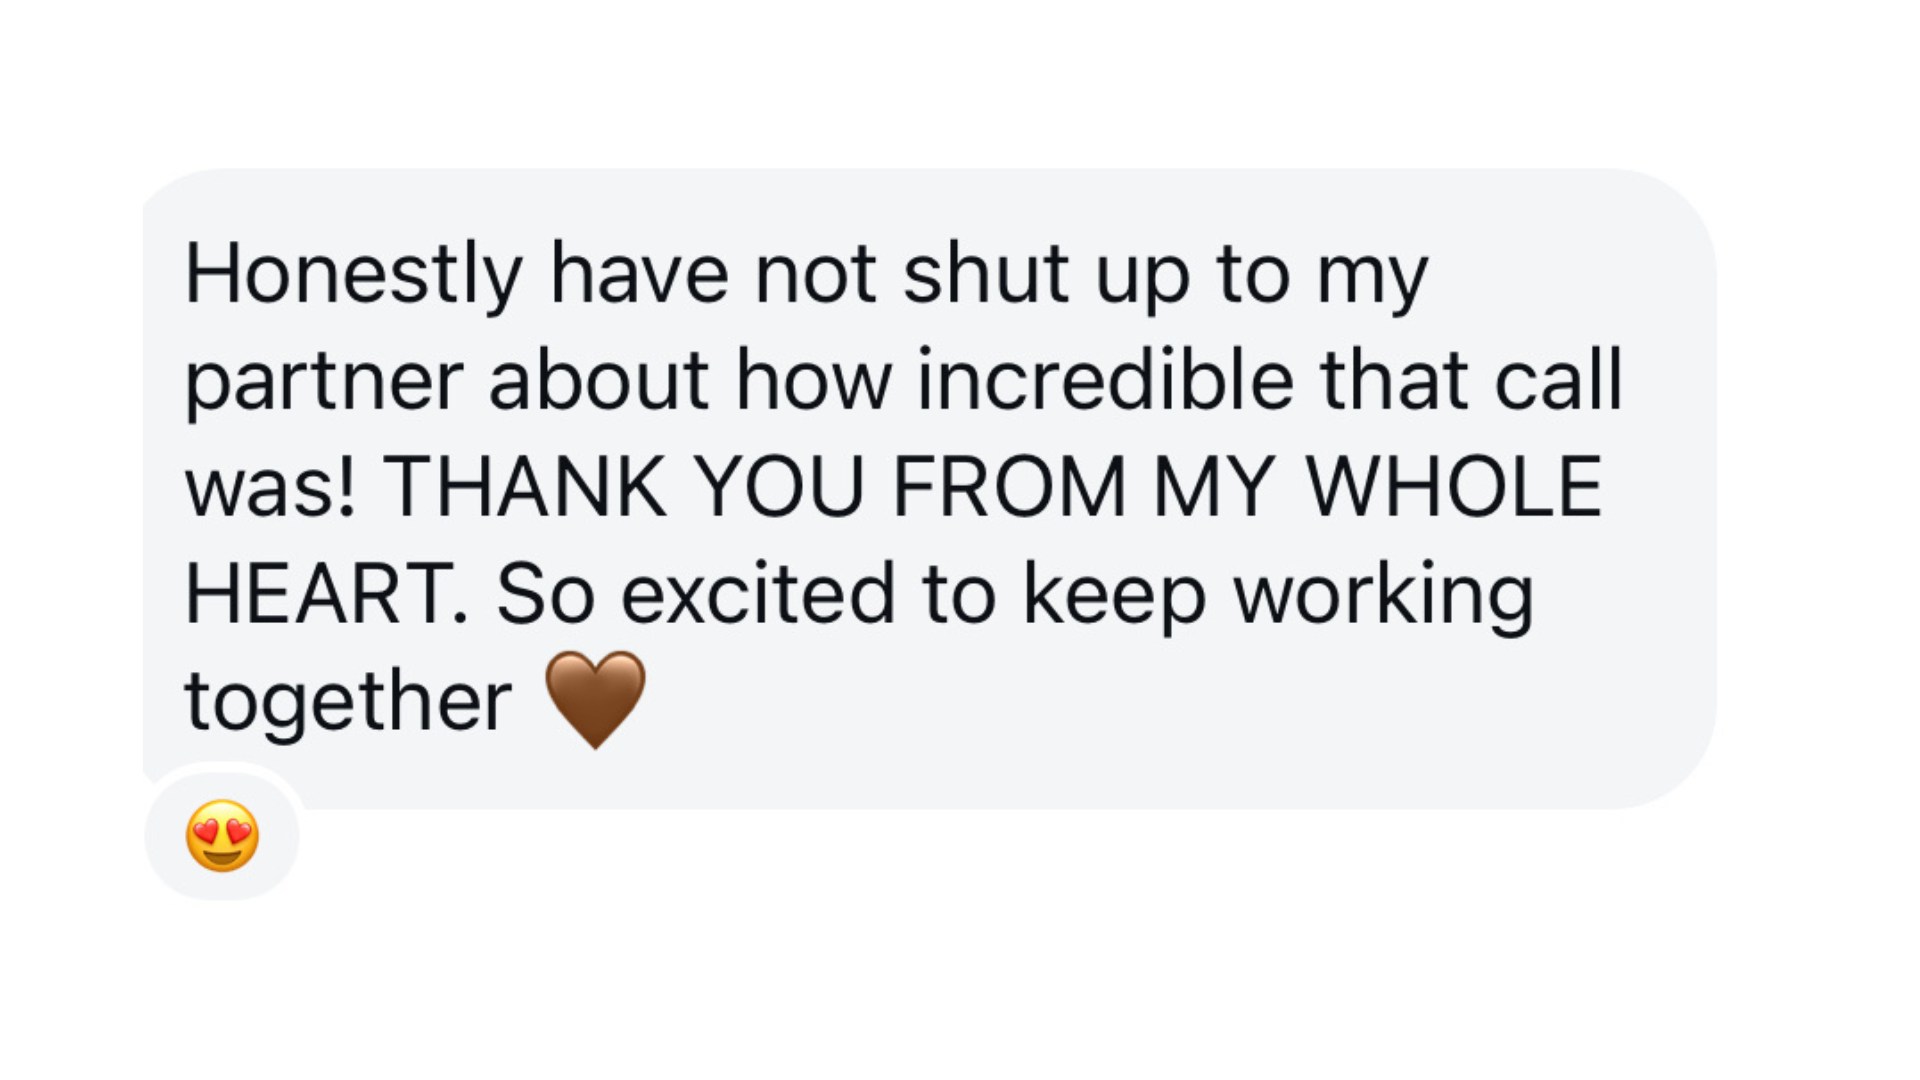The width and height of the screenshot is (1920, 1080).
Task: Click empty area of gray message bubble
Action: (1200, 720)
